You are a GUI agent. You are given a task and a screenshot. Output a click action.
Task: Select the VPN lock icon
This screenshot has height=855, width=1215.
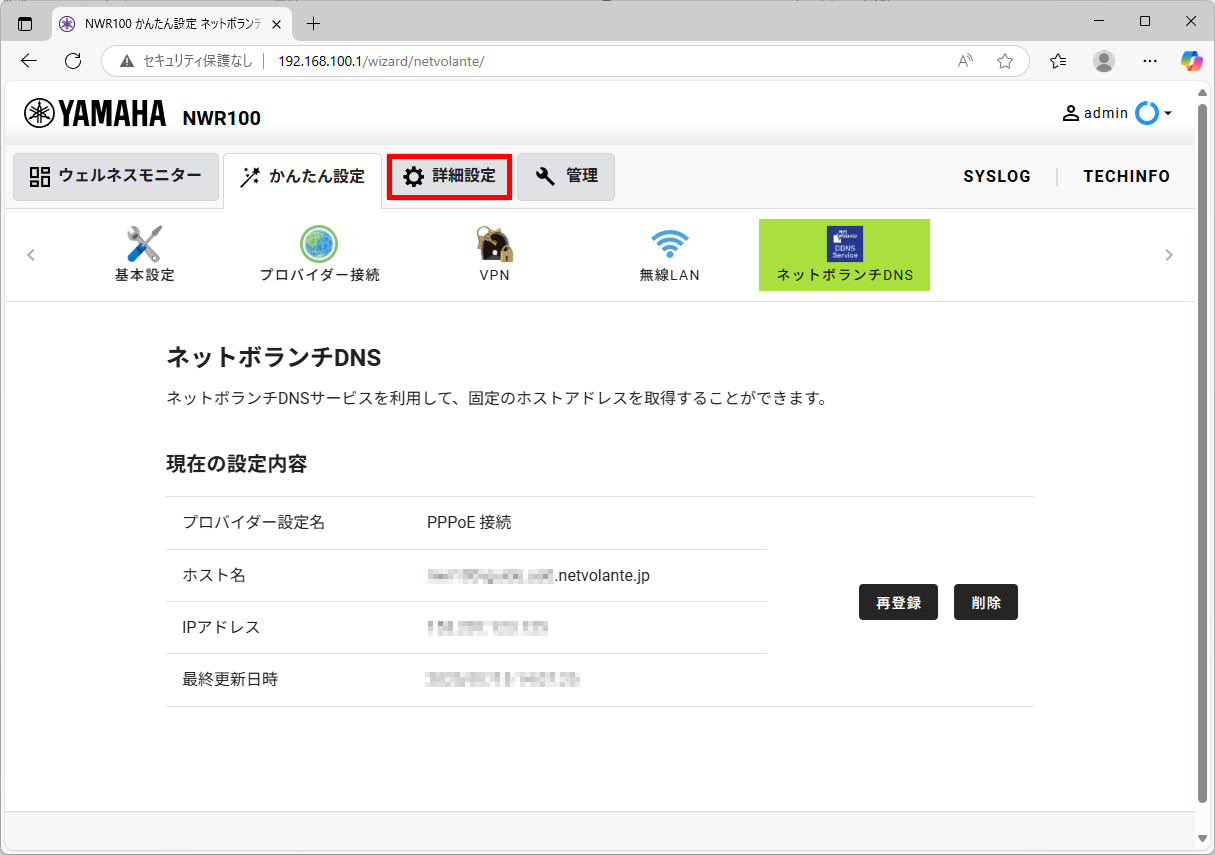tap(494, 245)
